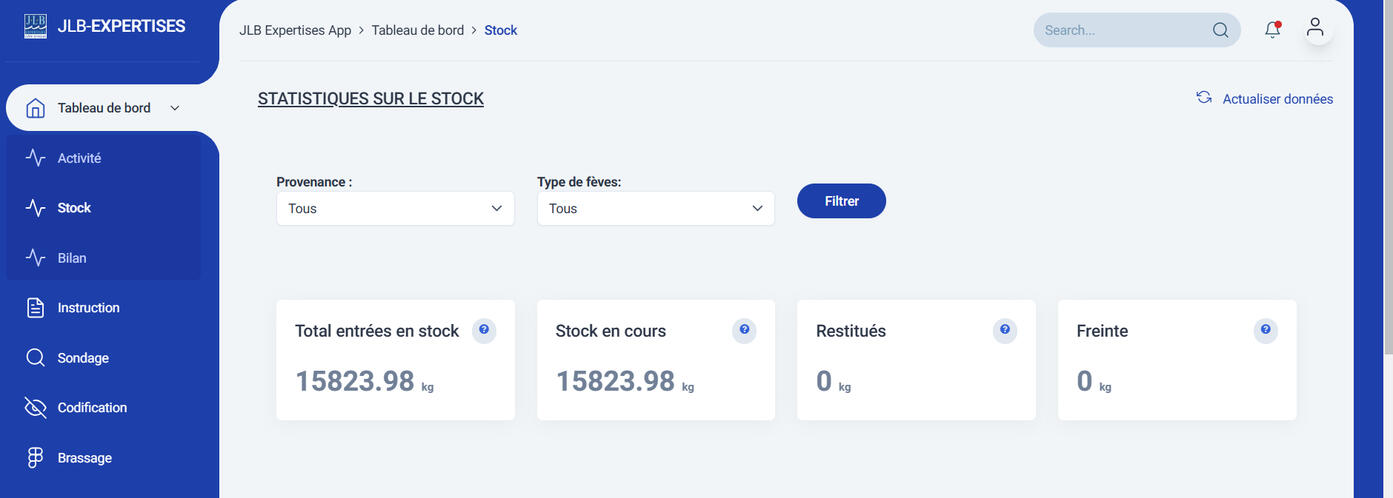Open the Provenance dropdown
Image resolution: width=1393 pixels, height=498 pixels.
pos(395,209)
